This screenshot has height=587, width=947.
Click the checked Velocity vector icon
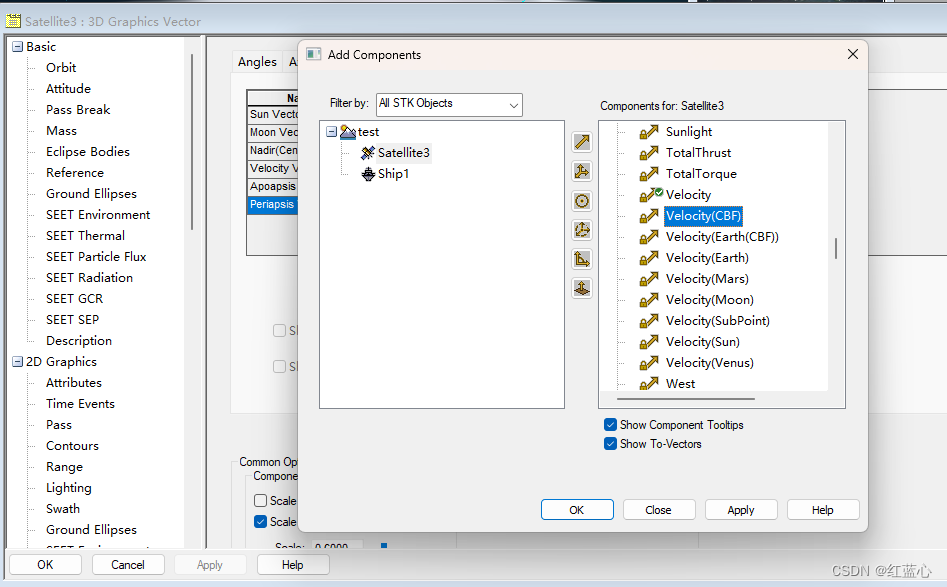(x=649, y=194)
